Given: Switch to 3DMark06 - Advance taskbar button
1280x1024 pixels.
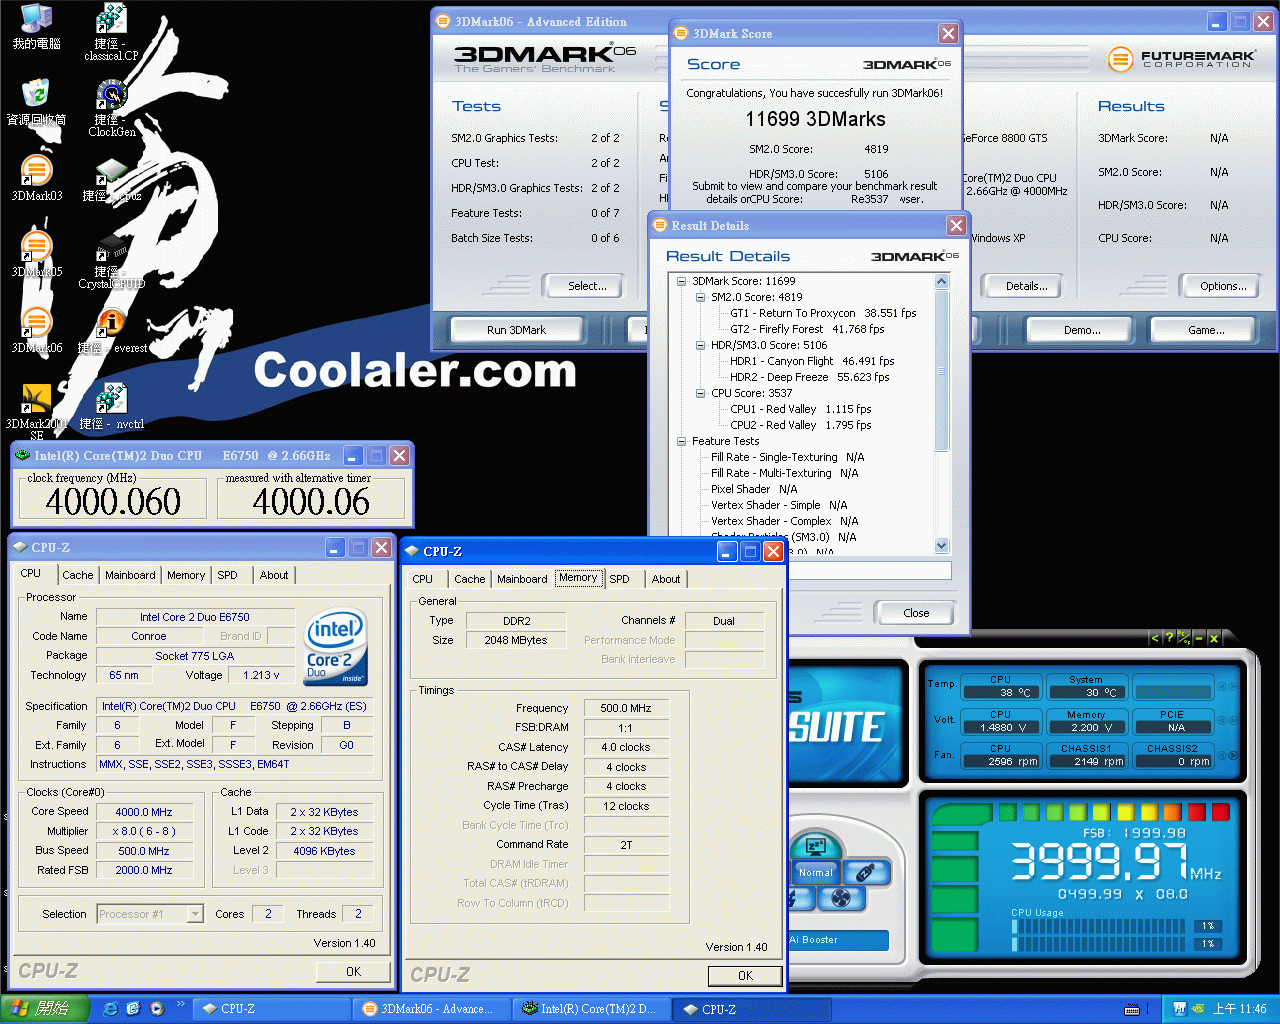Looking at the screenshot, I should [x=434, y=1009].
